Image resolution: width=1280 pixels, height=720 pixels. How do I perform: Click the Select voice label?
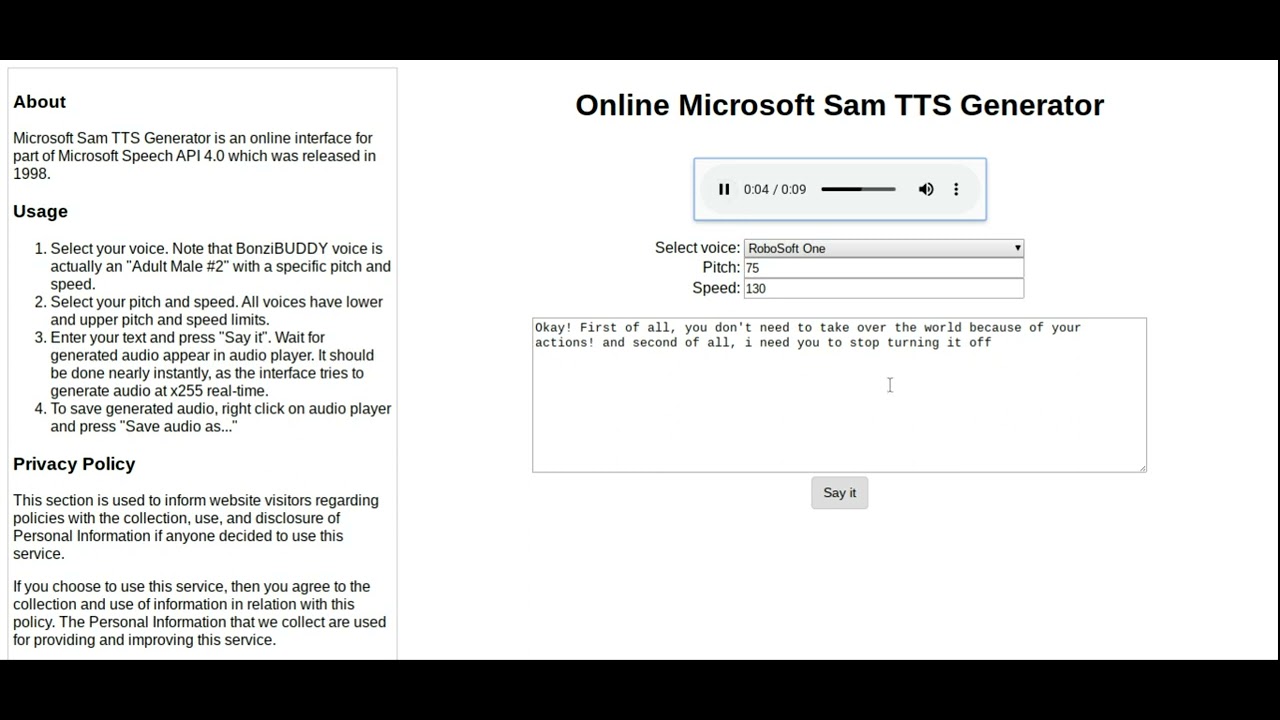click(x=697, y=248)
